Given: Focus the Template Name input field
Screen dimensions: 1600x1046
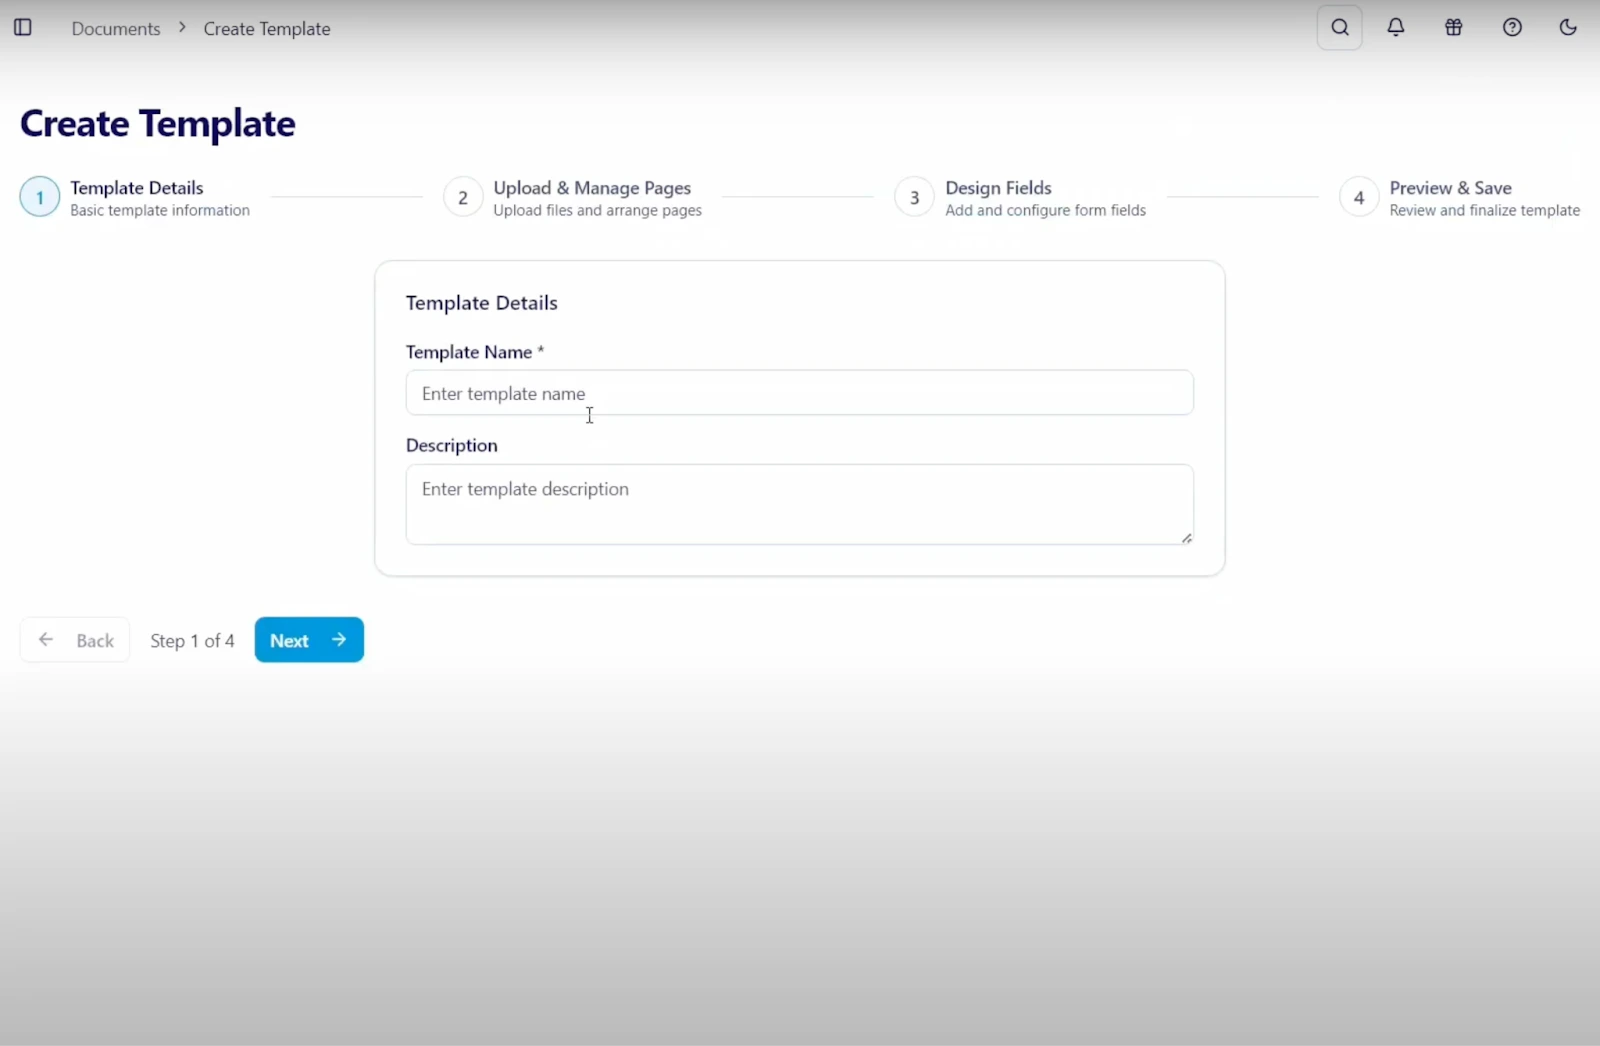Looking at the screenshot, I should [x=799, y=393].
